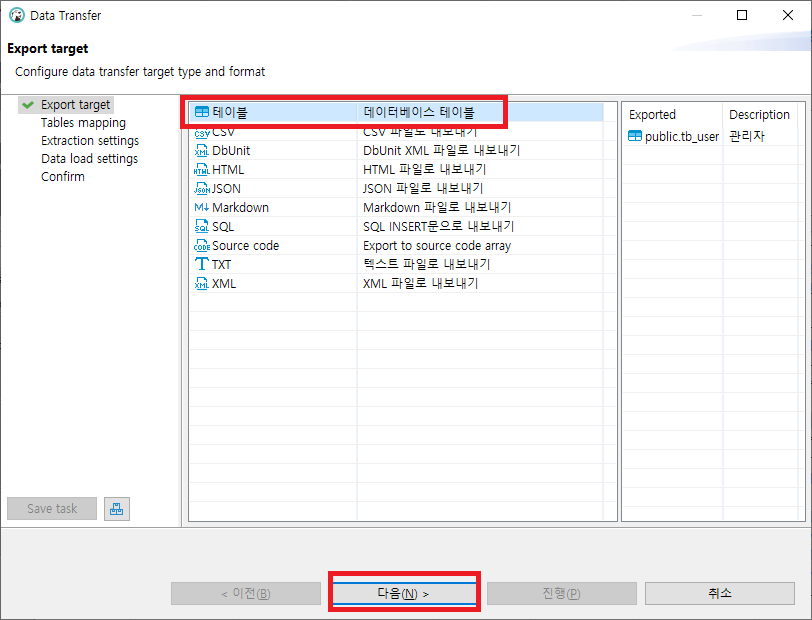
Task: Click the save icon next to Save task
Action: tap(116, 509)
